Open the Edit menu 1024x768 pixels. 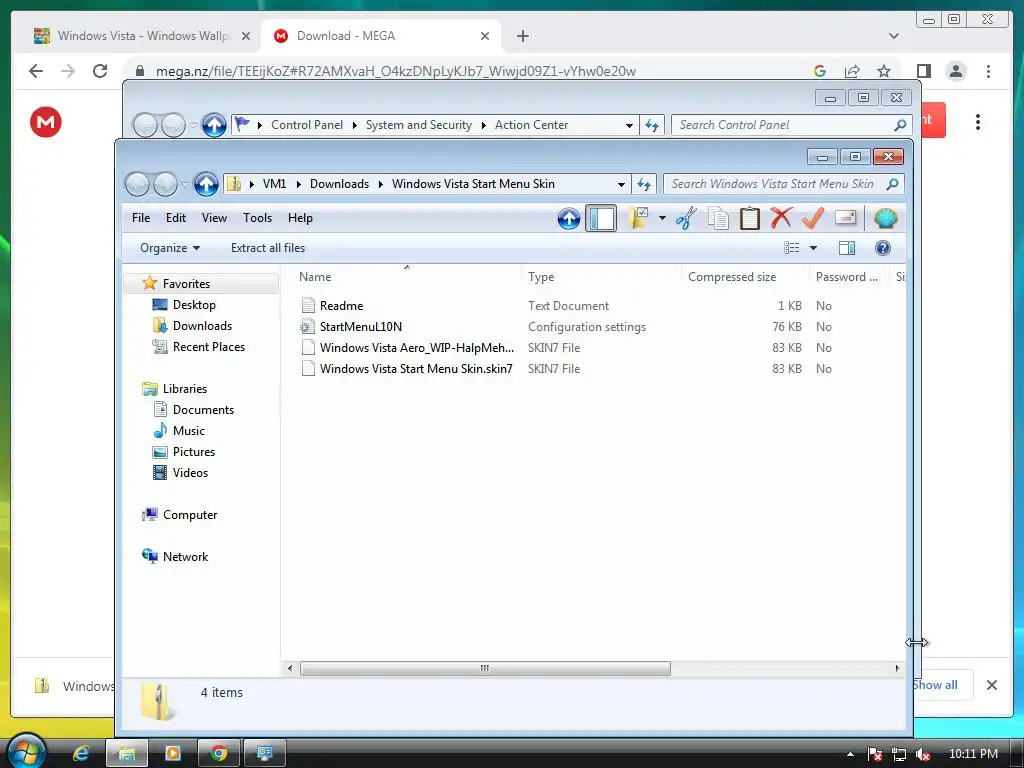[176, 218]
